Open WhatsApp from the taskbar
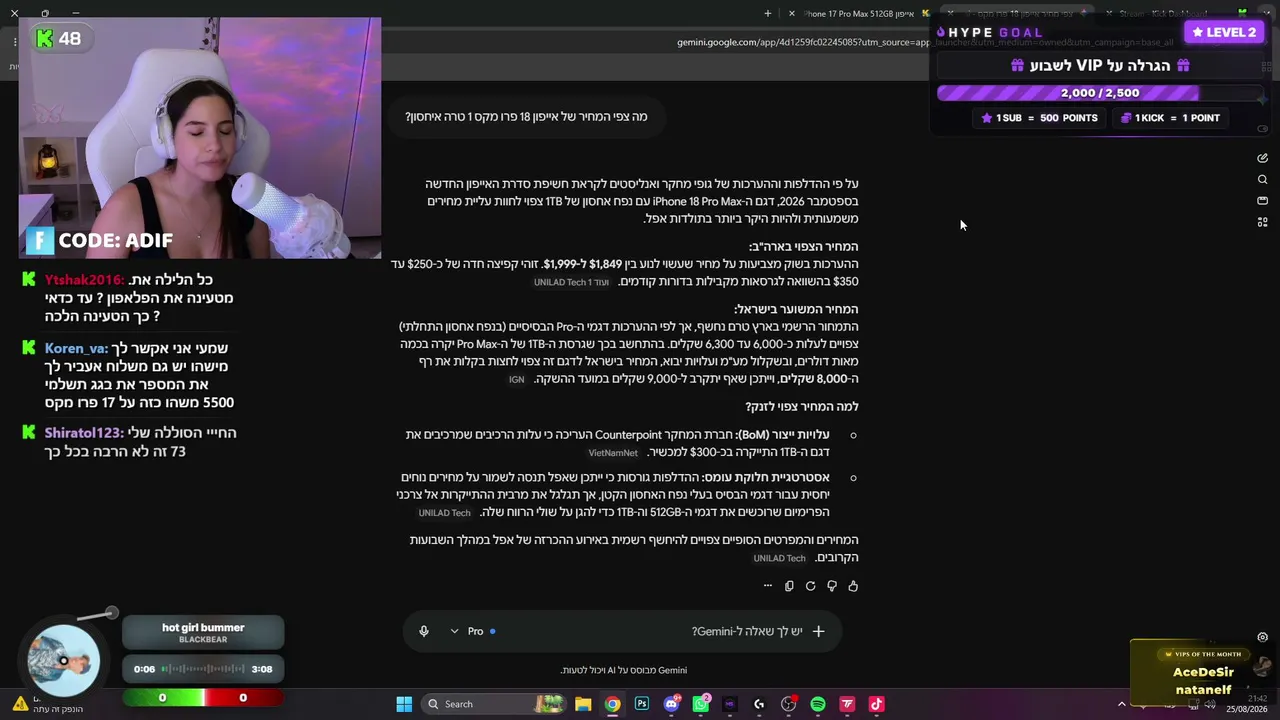The height and width of the screenshot is (720, 1280). pyautogui.click(x=701, y=704)
